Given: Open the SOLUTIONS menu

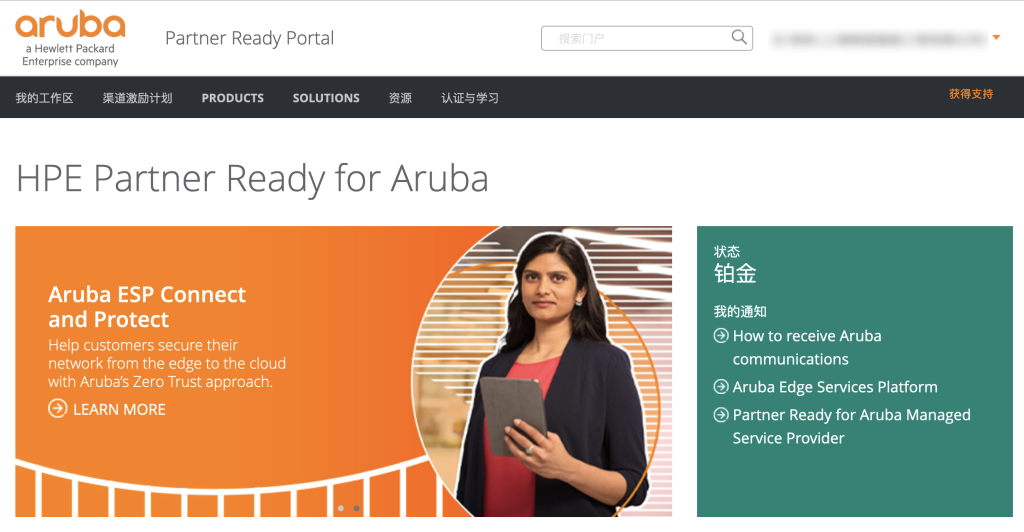Looking at the screenshot, I should [x=326, y=98].
